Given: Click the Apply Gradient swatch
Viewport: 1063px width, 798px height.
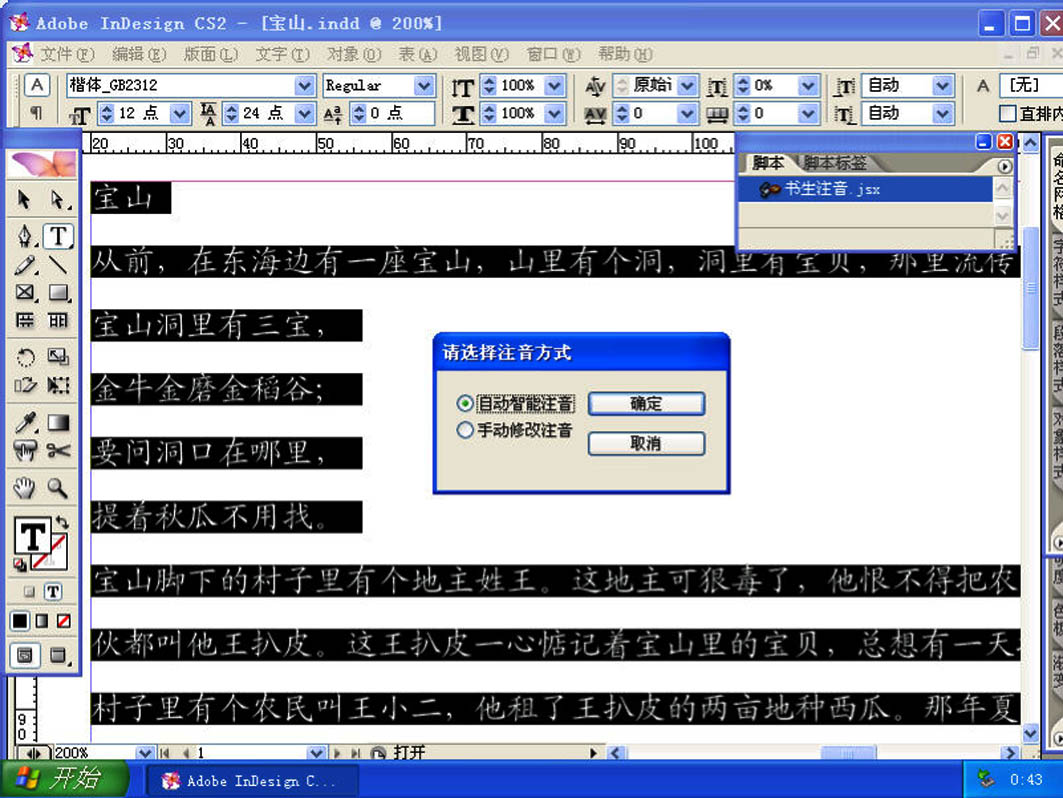Looking at the screenshot, I should click(x=42, y=620).
